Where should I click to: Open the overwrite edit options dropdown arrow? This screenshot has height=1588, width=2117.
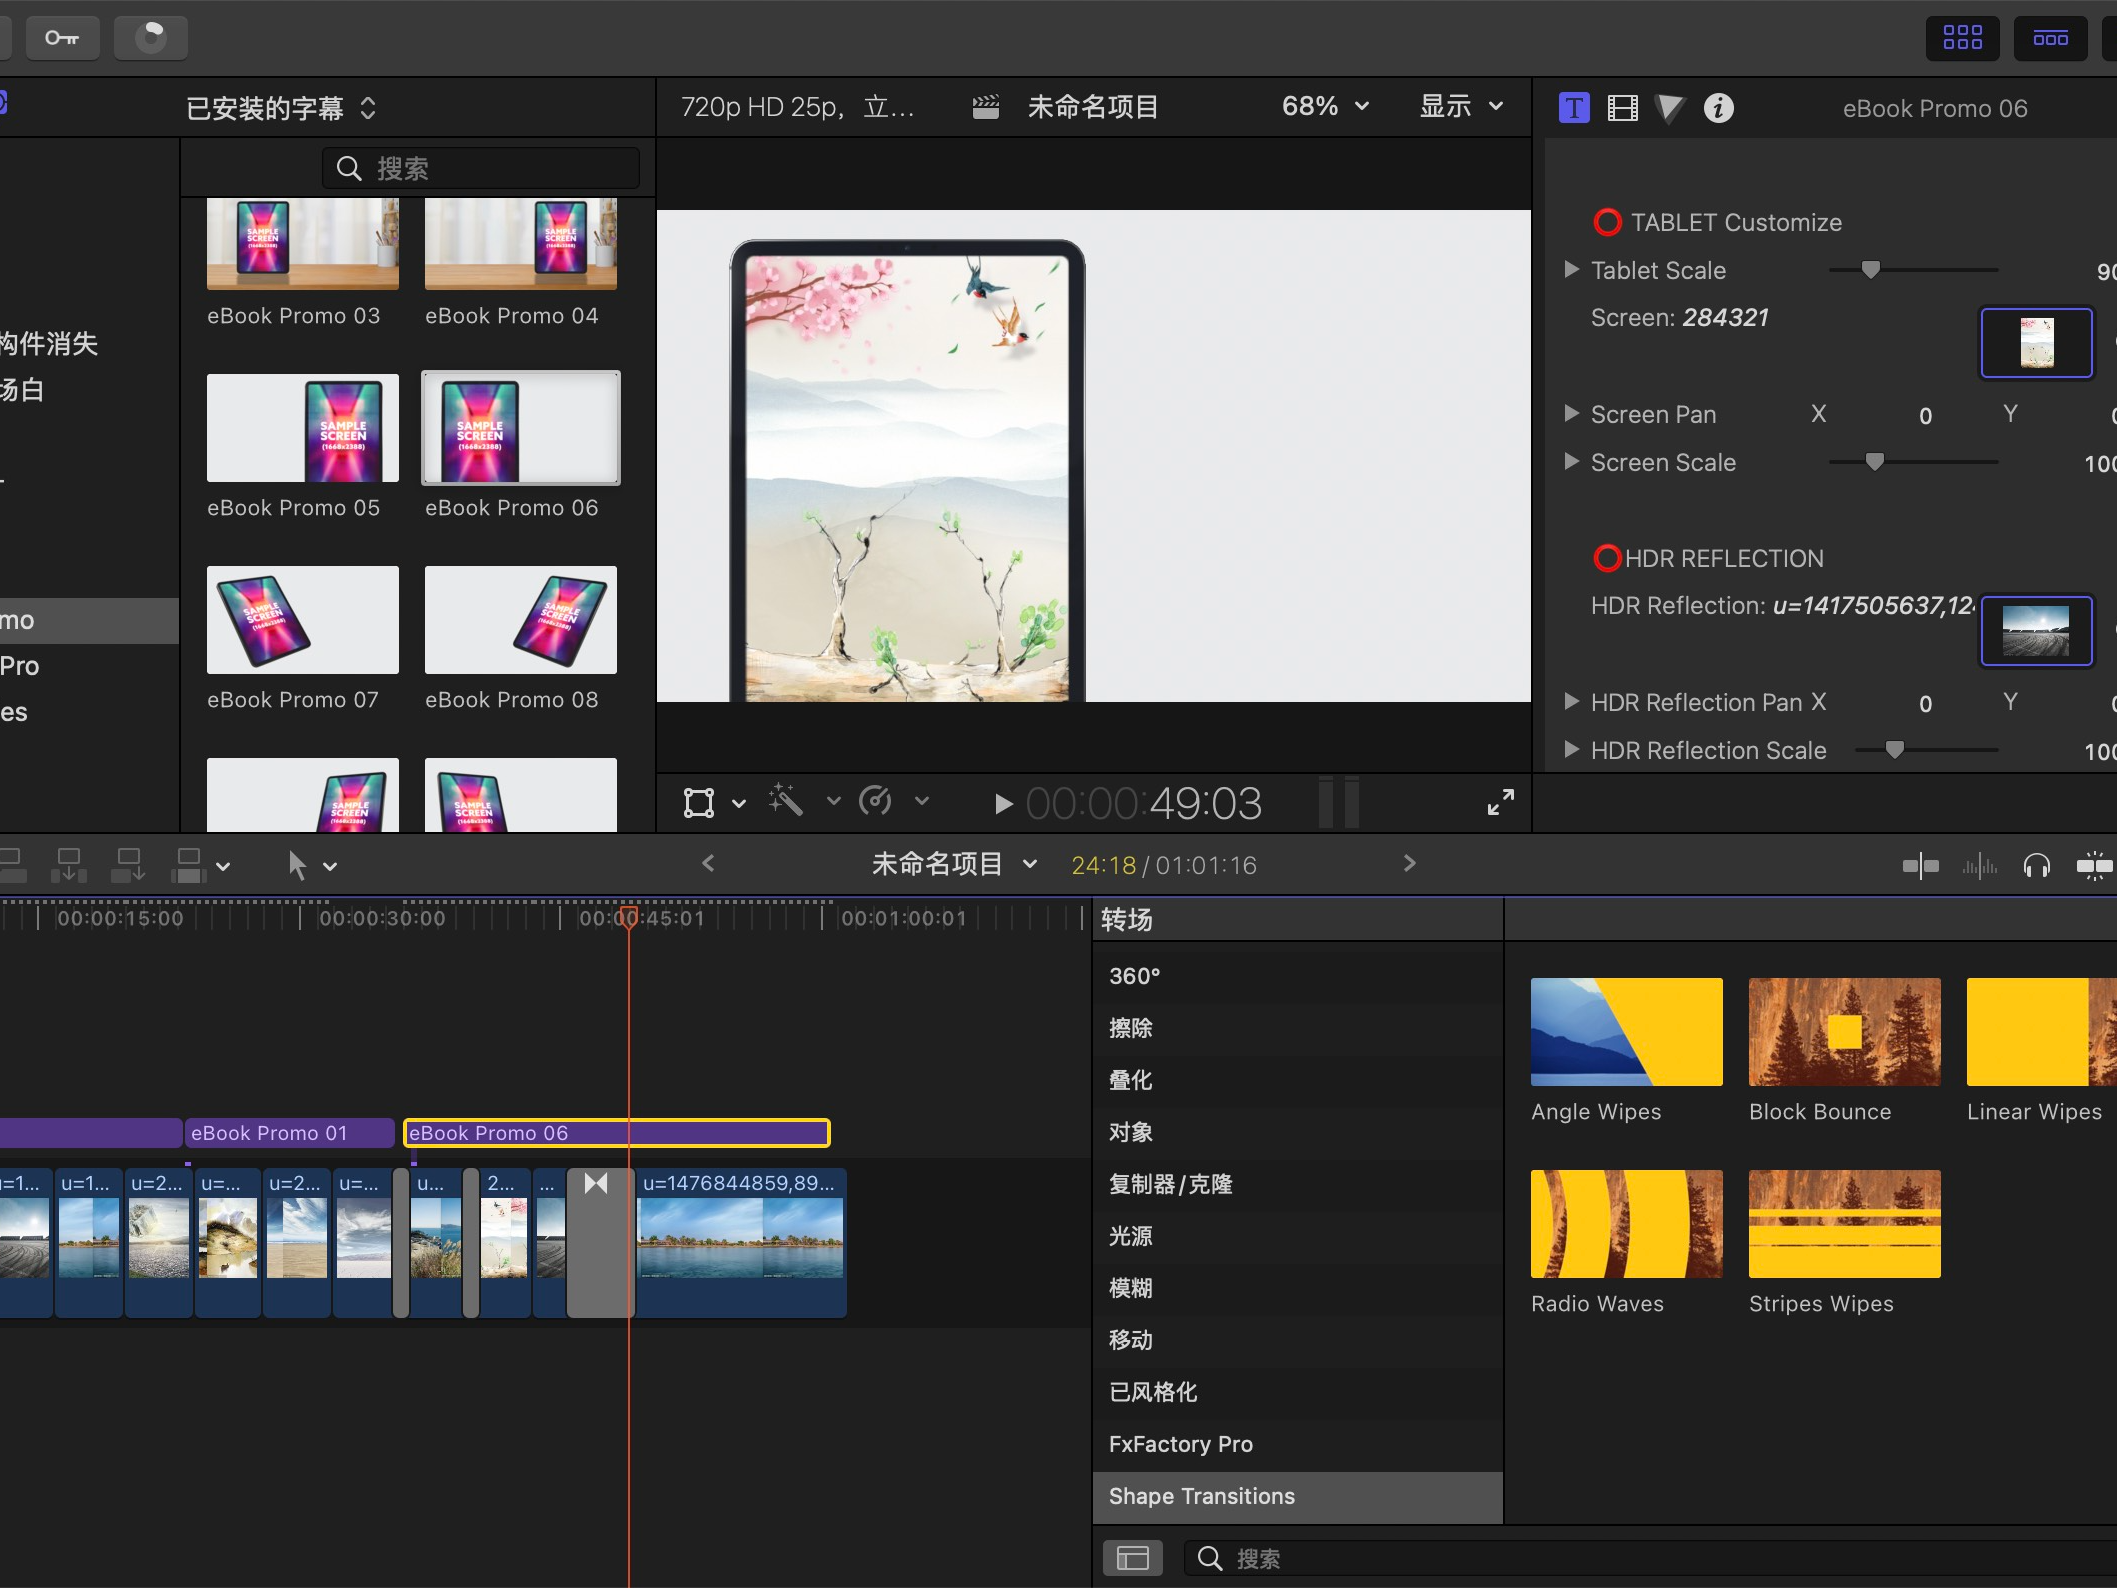point(223,867)
